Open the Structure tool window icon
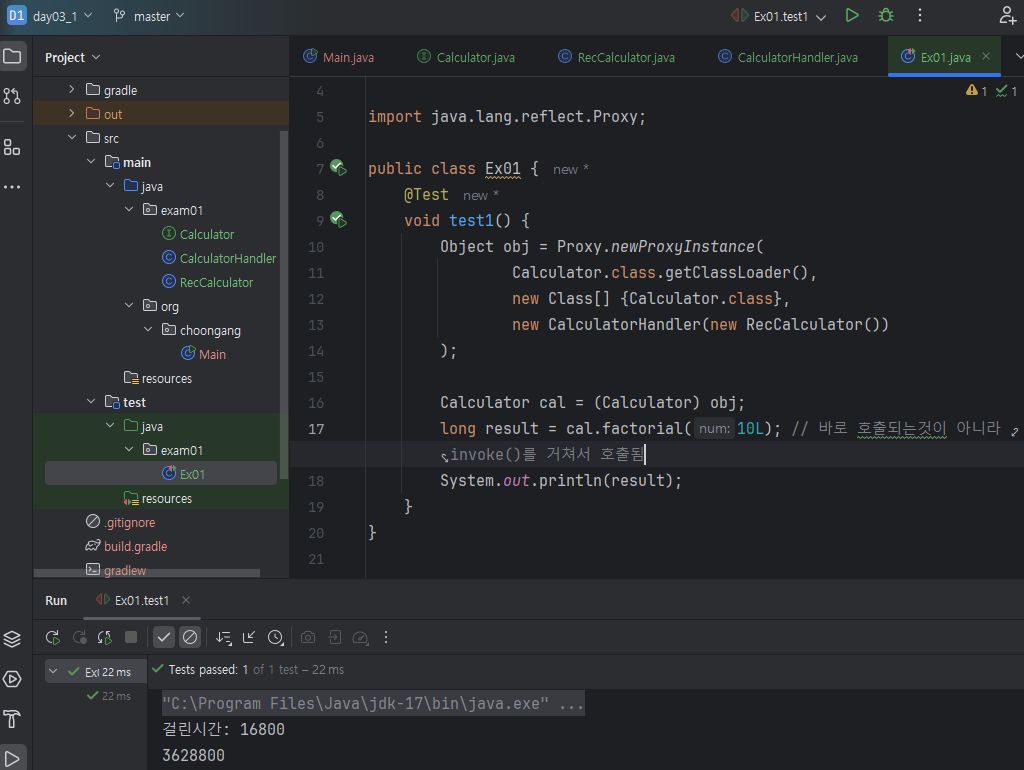 (12, 147)
